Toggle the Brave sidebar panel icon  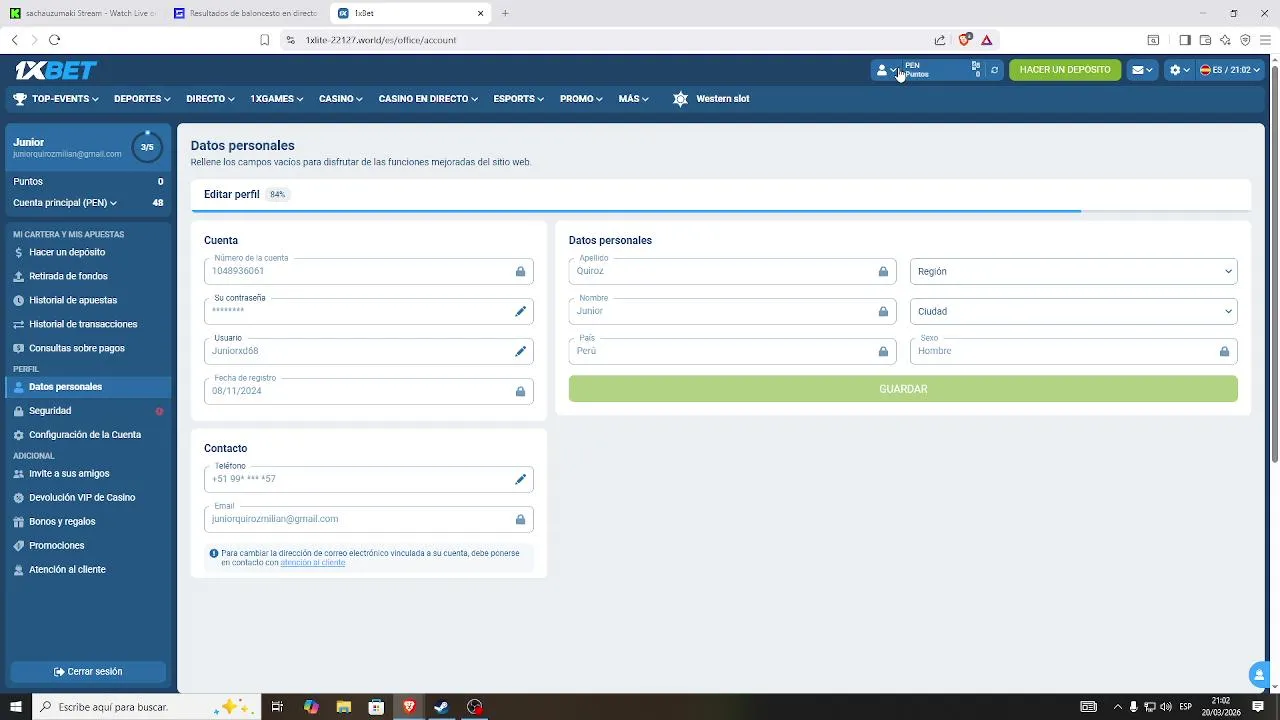1184,40
